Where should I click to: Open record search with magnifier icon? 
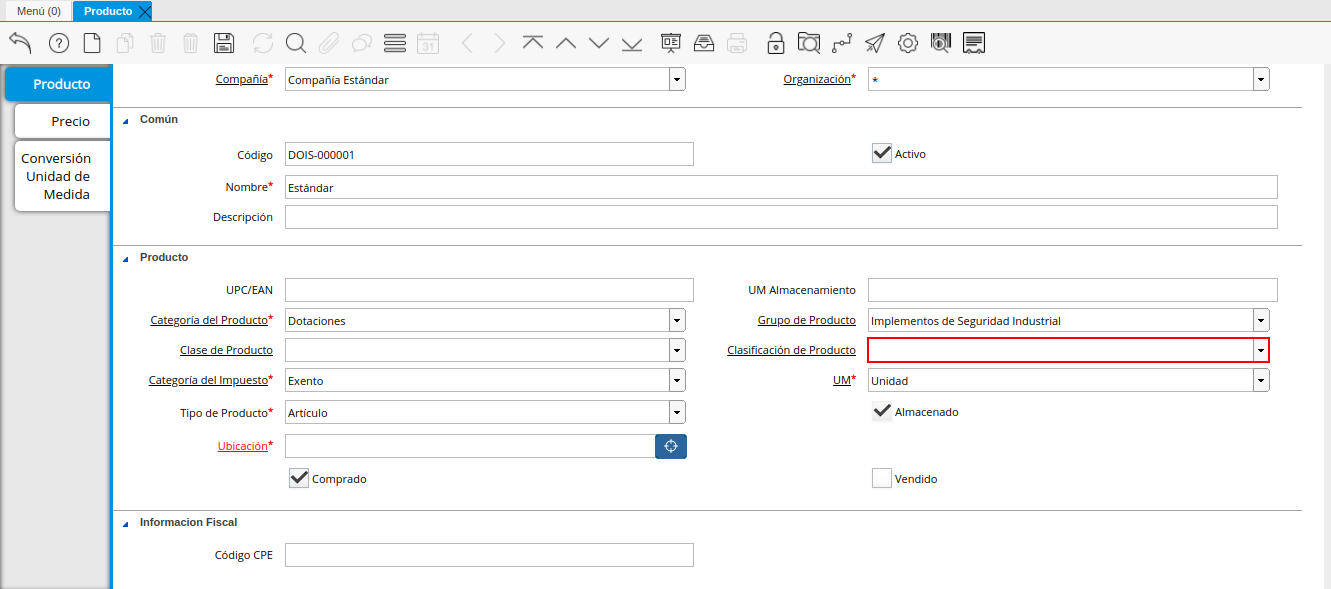(295, 43)
